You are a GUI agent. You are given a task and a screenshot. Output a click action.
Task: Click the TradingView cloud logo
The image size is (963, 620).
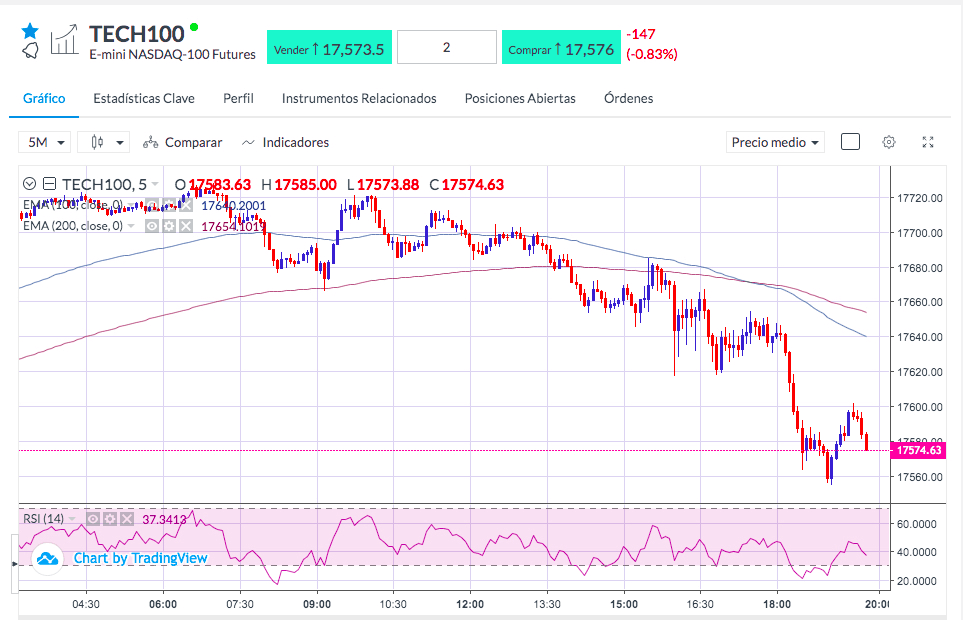point(47,559)
